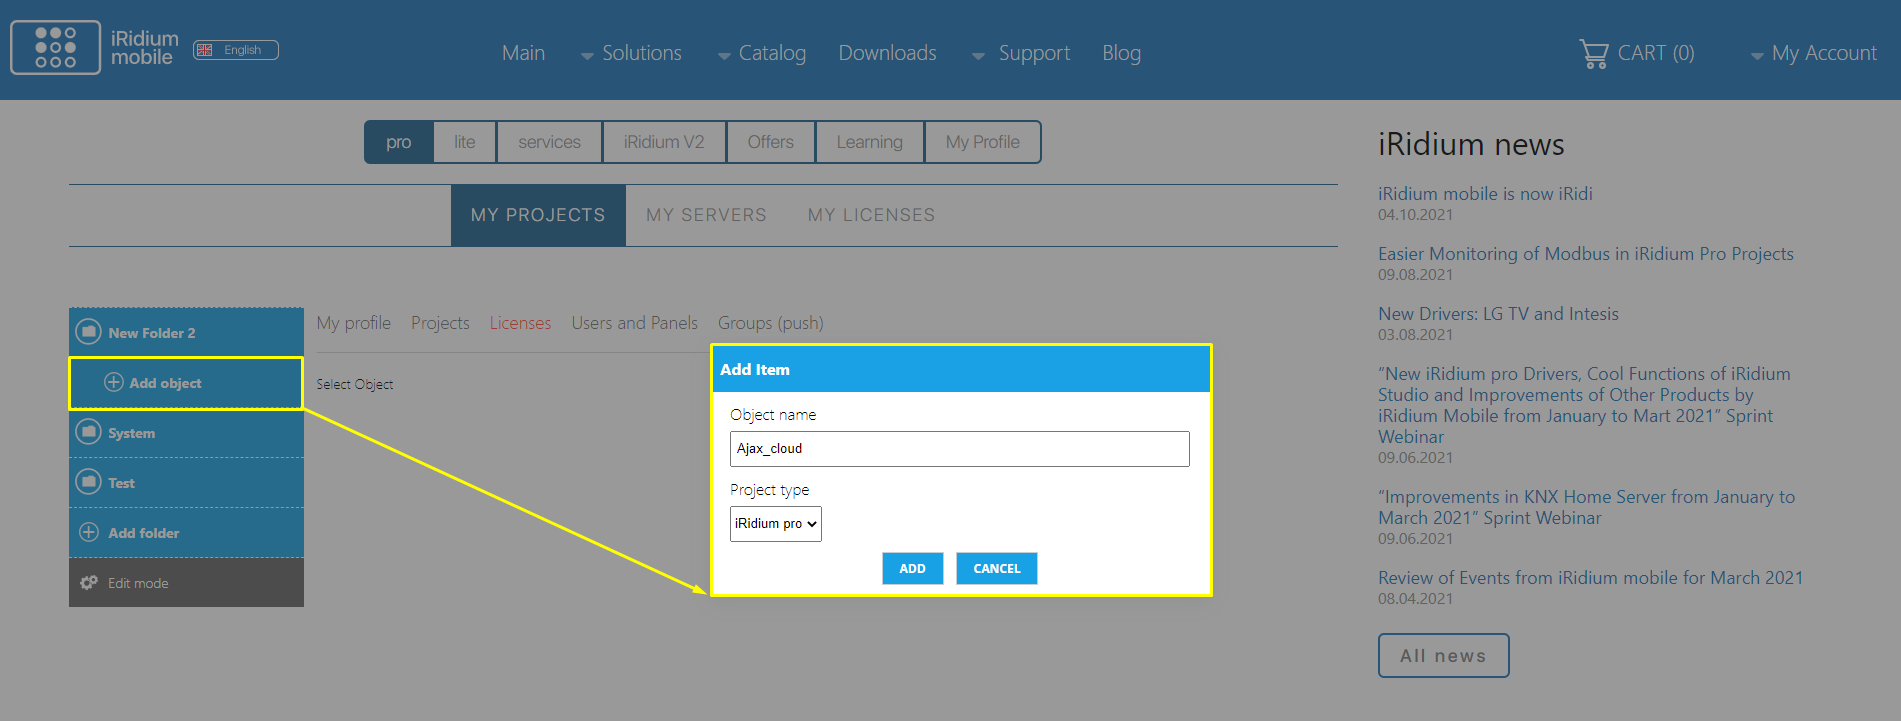The height and width of the screenshot is (721, 1901).
Task: Click the iRidium mobile logo icon
Action: (x=55, y=48)
